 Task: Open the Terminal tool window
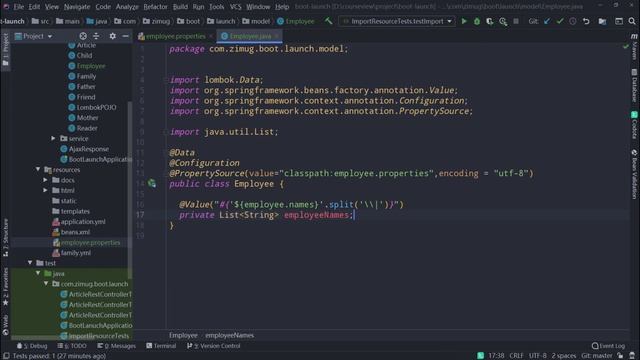(x=161, y=346)
